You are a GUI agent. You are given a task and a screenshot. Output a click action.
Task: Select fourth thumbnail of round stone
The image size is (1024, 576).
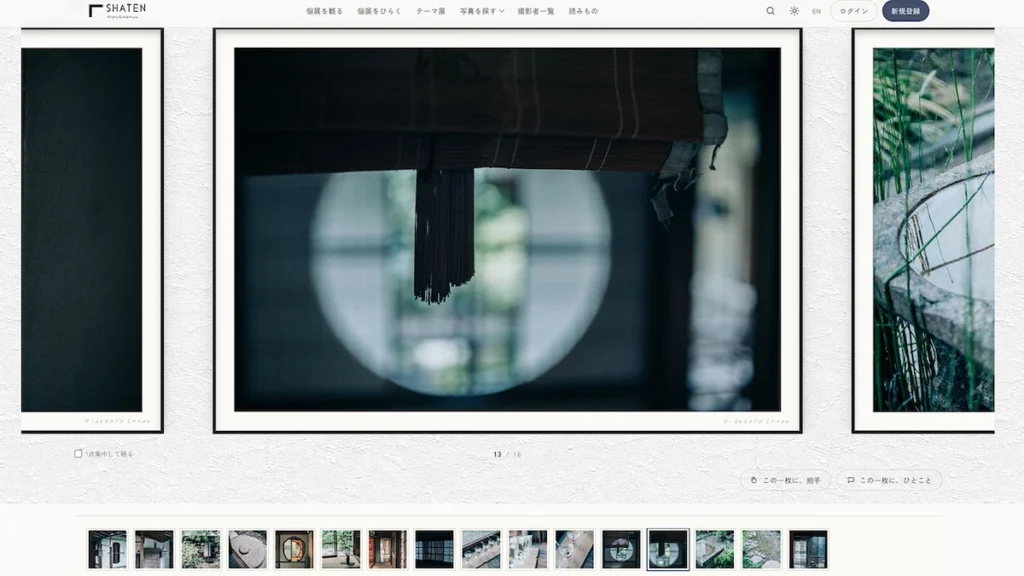click(x=248, y=549)
